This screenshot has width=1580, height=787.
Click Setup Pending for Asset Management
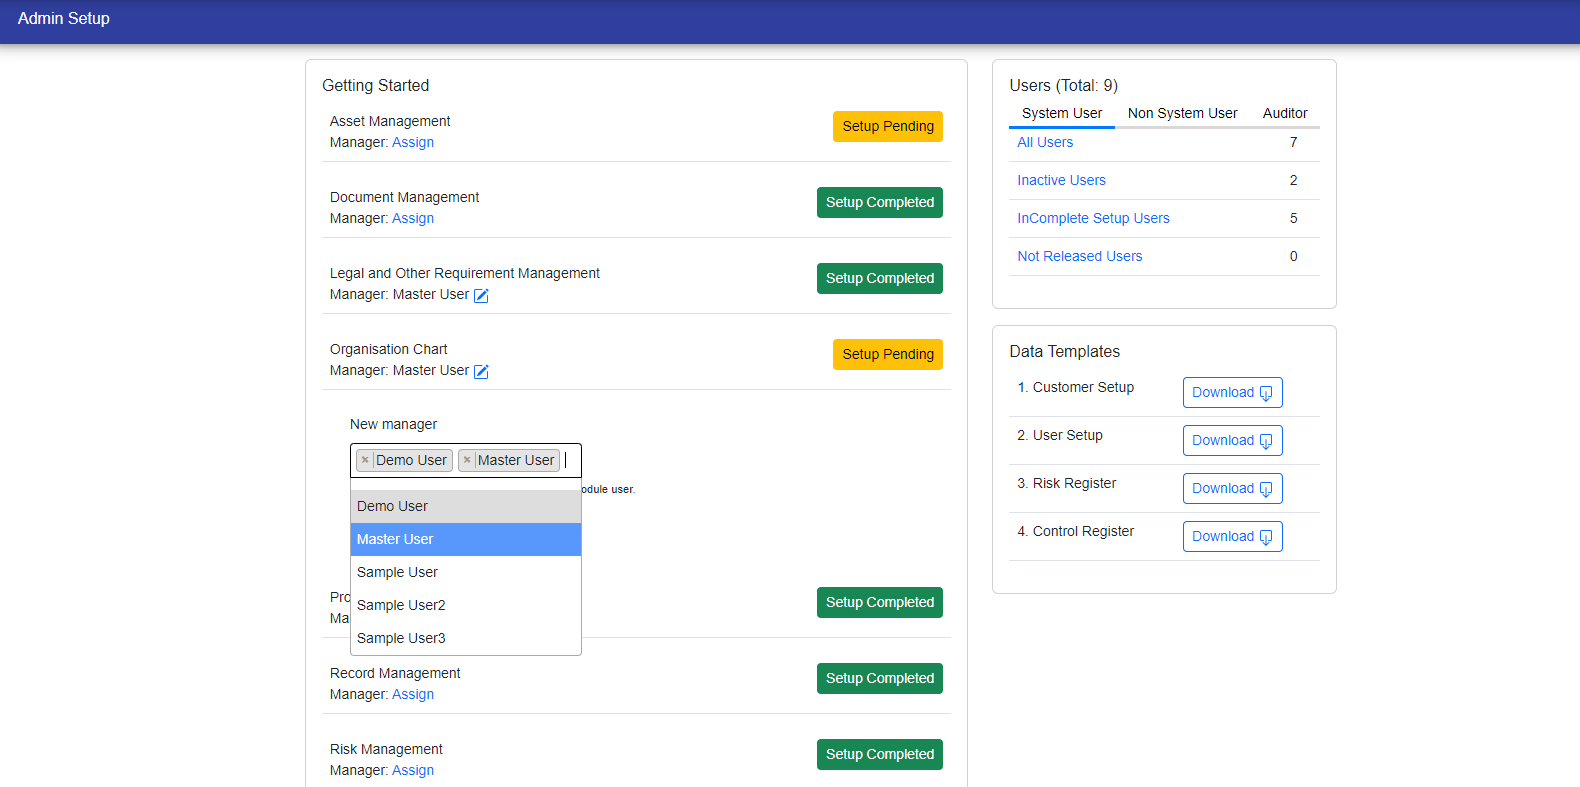coord(887,127)
